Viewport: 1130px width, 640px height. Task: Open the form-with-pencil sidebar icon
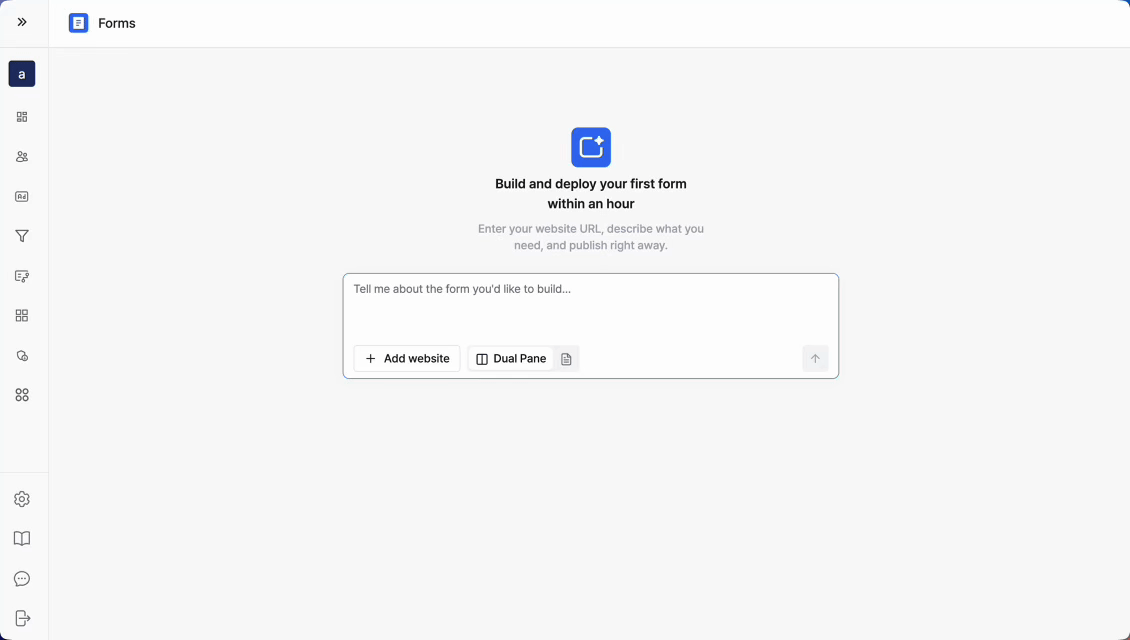click(x=22, y=276)
